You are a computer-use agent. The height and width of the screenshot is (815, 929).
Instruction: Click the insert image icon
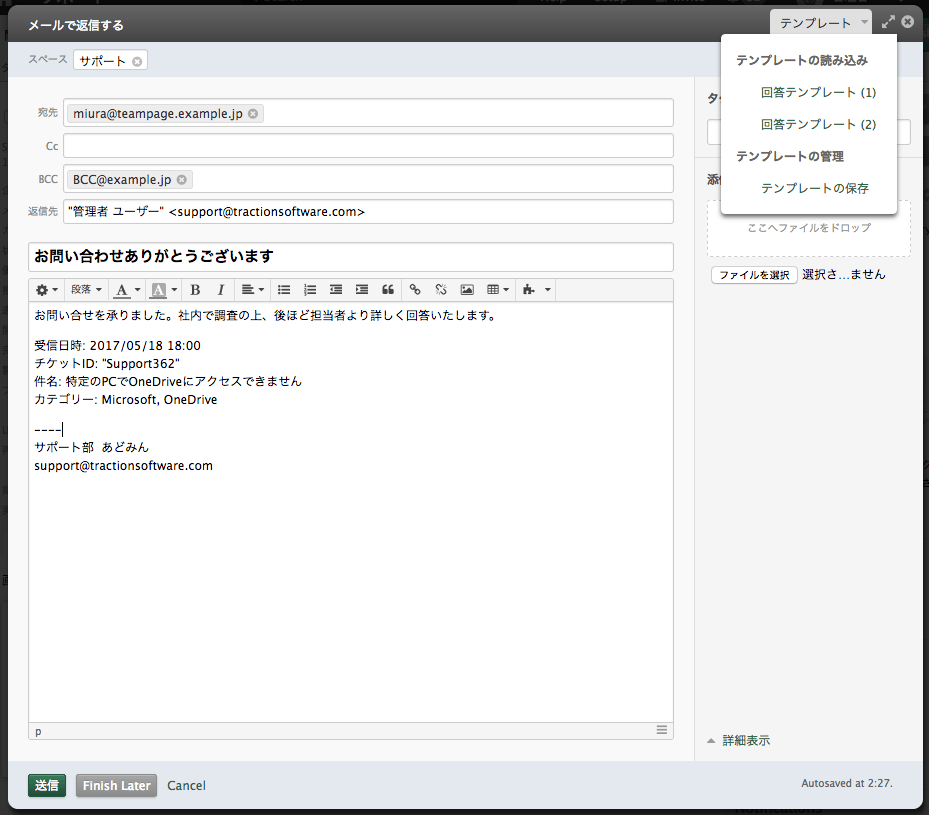467,290
